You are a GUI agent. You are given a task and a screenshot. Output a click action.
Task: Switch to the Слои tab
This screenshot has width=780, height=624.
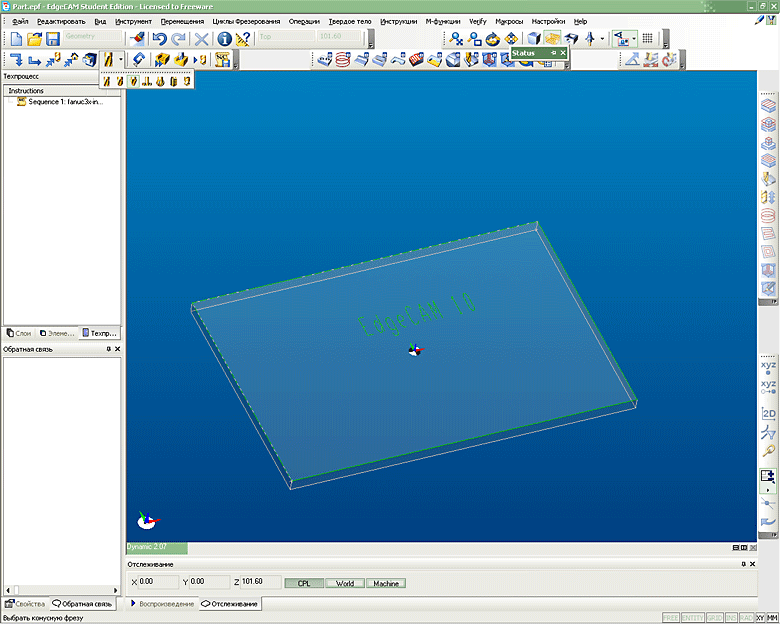click(x=19, y=333)
